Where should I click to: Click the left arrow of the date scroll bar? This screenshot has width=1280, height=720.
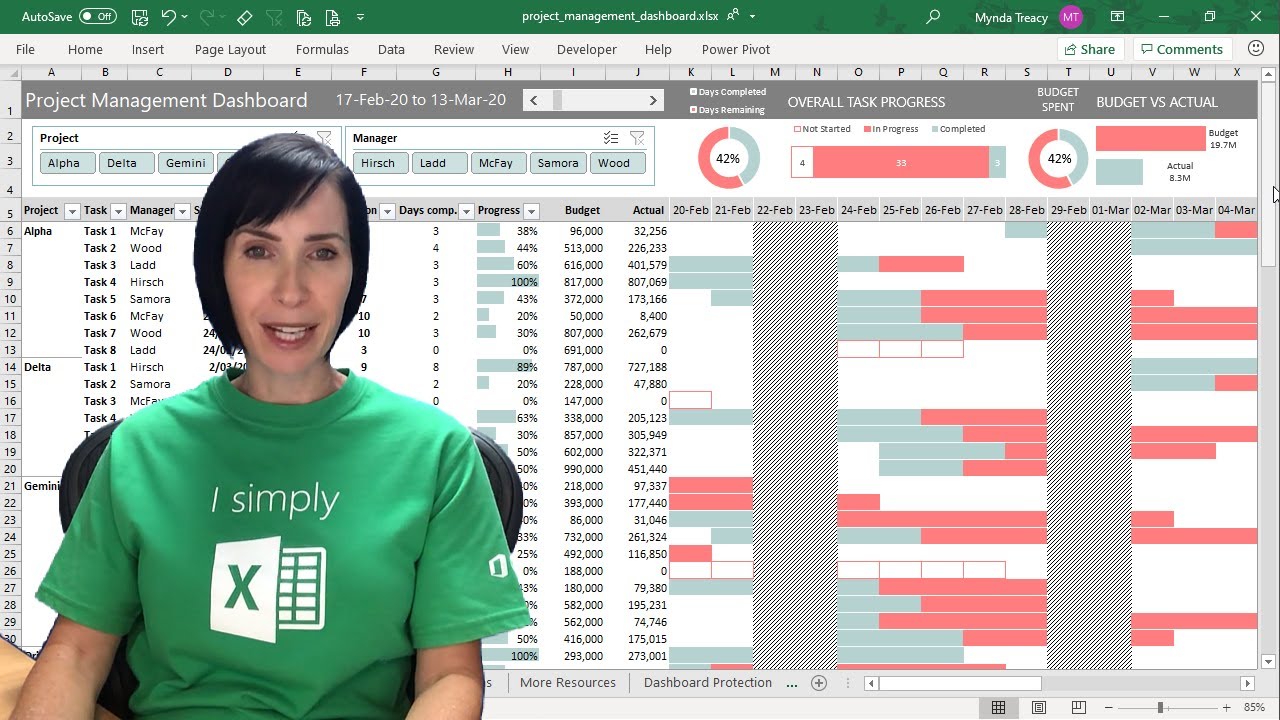coord(534,100)
